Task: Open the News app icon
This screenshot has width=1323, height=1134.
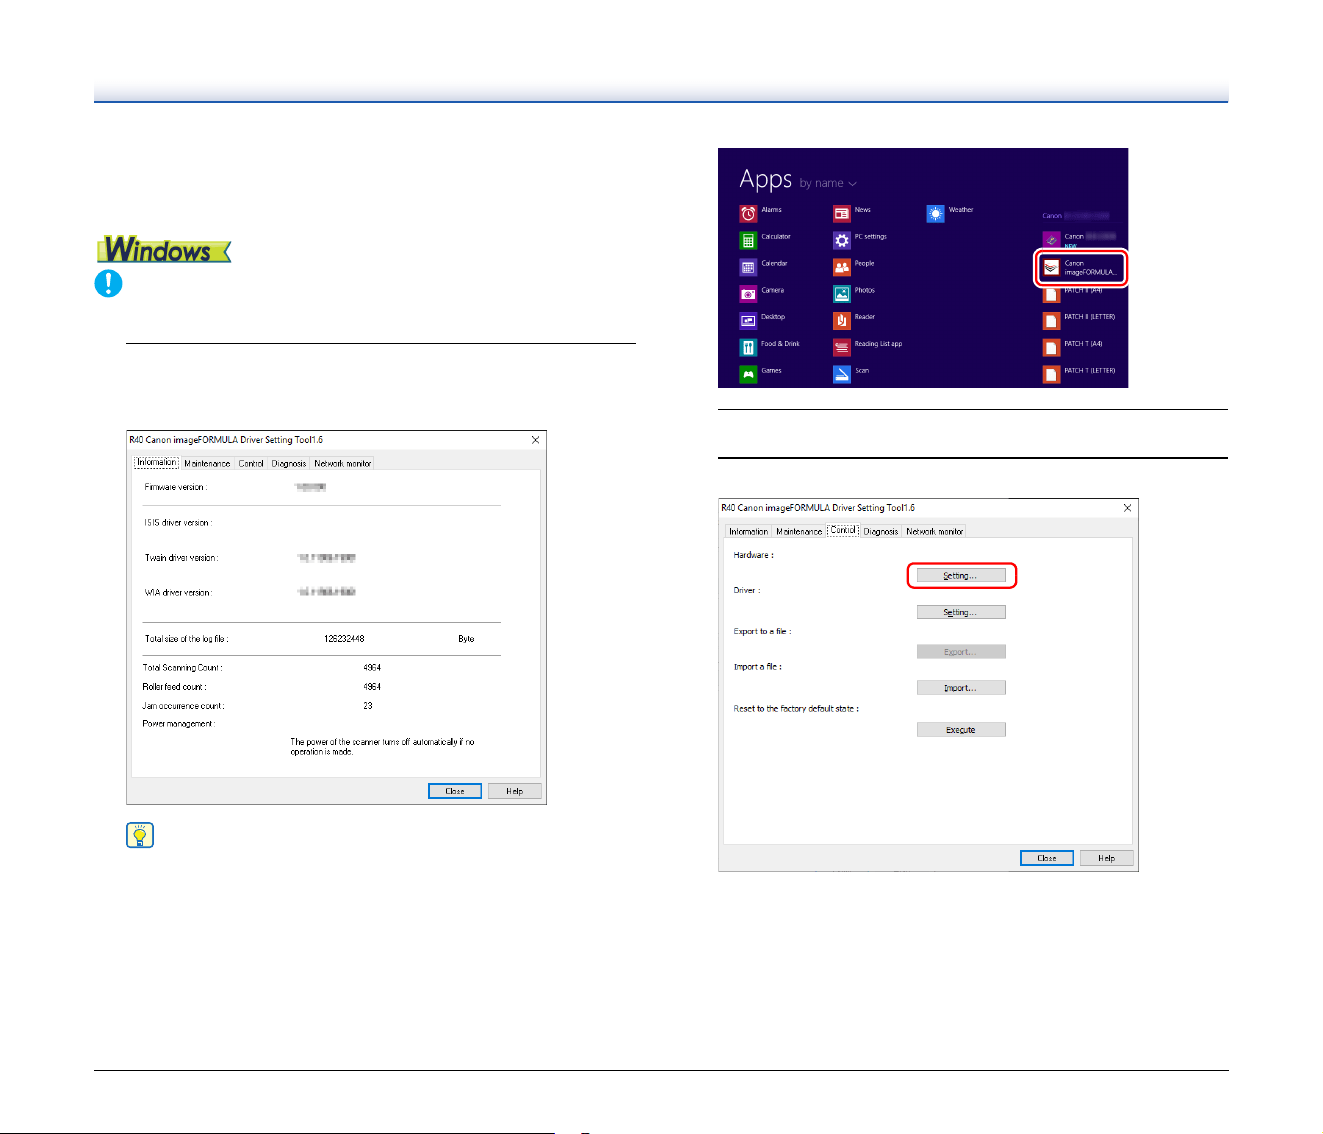Action: (x=842, y=214)
